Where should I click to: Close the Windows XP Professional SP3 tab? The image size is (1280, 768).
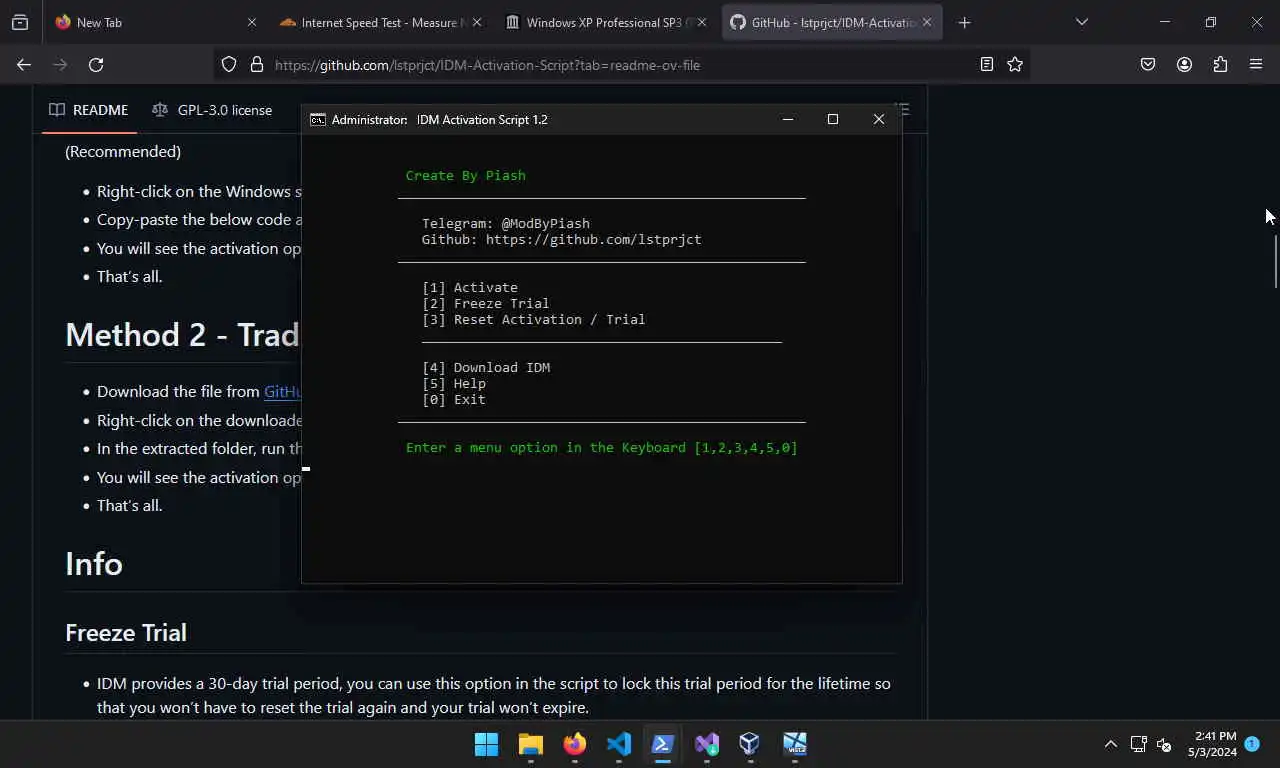tap(701, 22)
